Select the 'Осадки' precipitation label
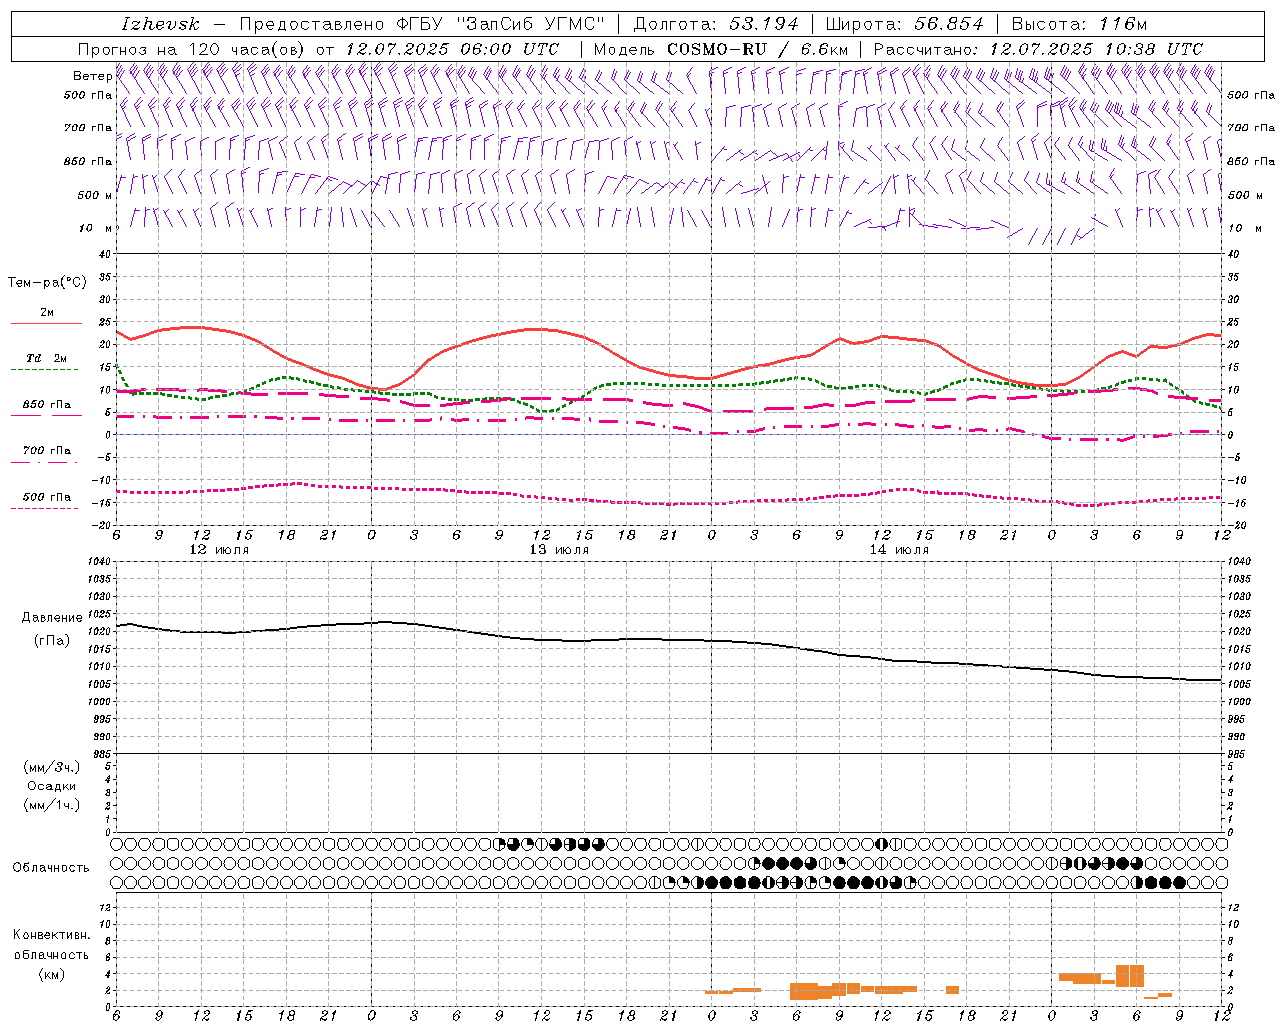The width and height of the screenshot is (1280, 1024). coord(52,786)
